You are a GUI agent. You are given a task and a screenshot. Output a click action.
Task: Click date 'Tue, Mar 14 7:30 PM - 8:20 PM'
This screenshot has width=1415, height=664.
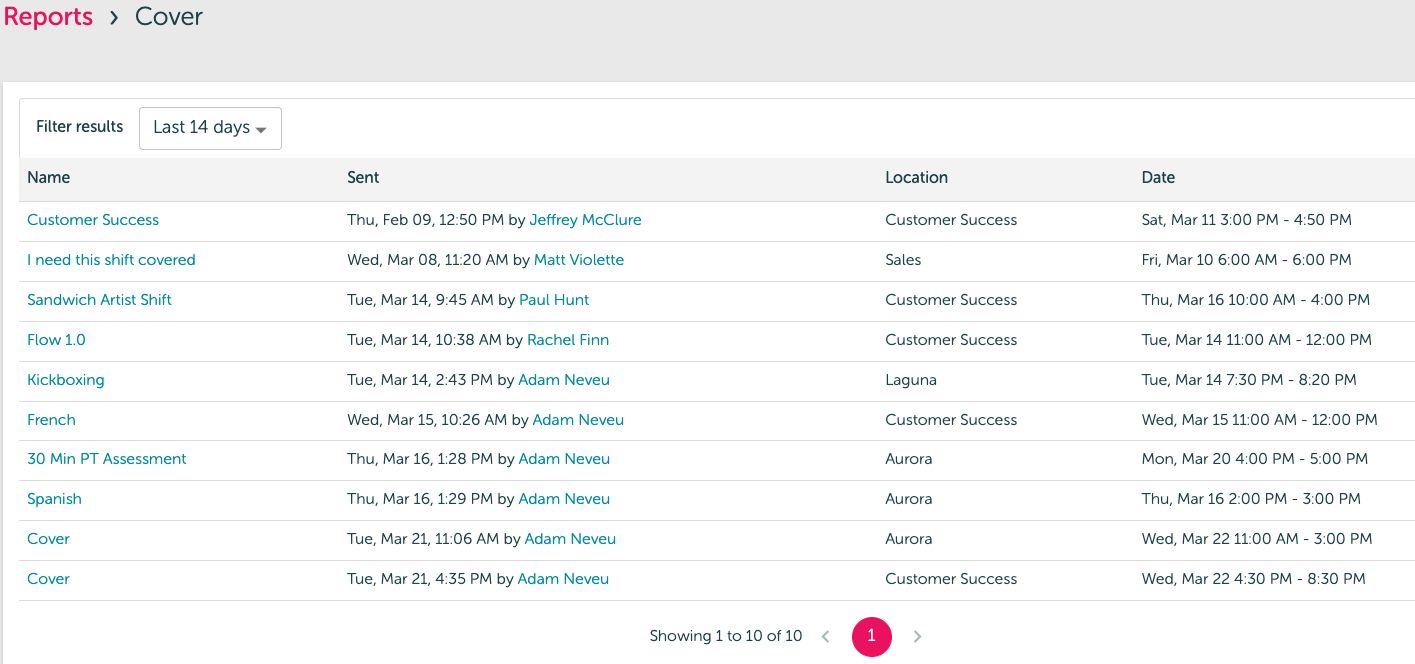point(1249,380)
